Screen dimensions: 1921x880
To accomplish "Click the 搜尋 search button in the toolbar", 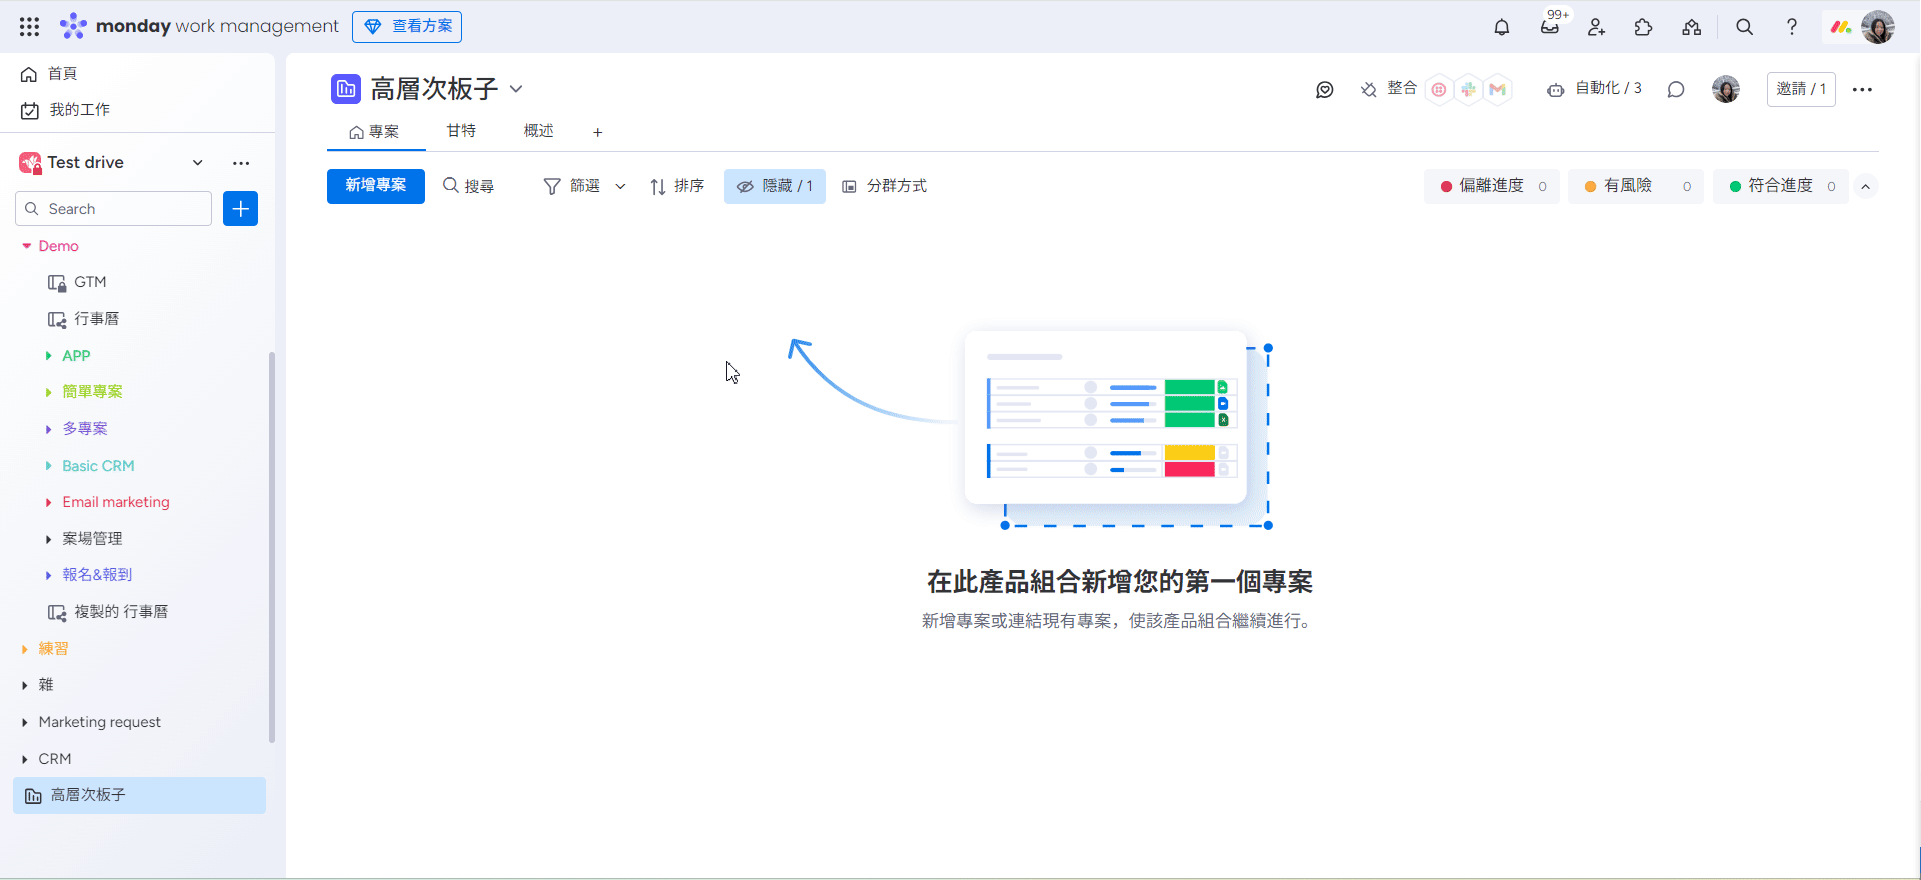I will 468,186.
